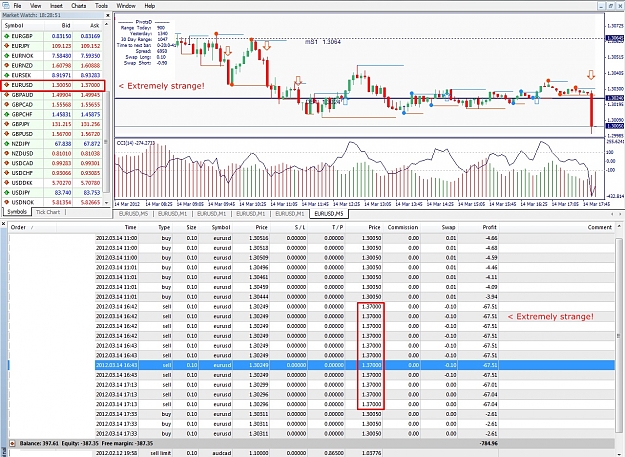Open the Tools menu

101,6
